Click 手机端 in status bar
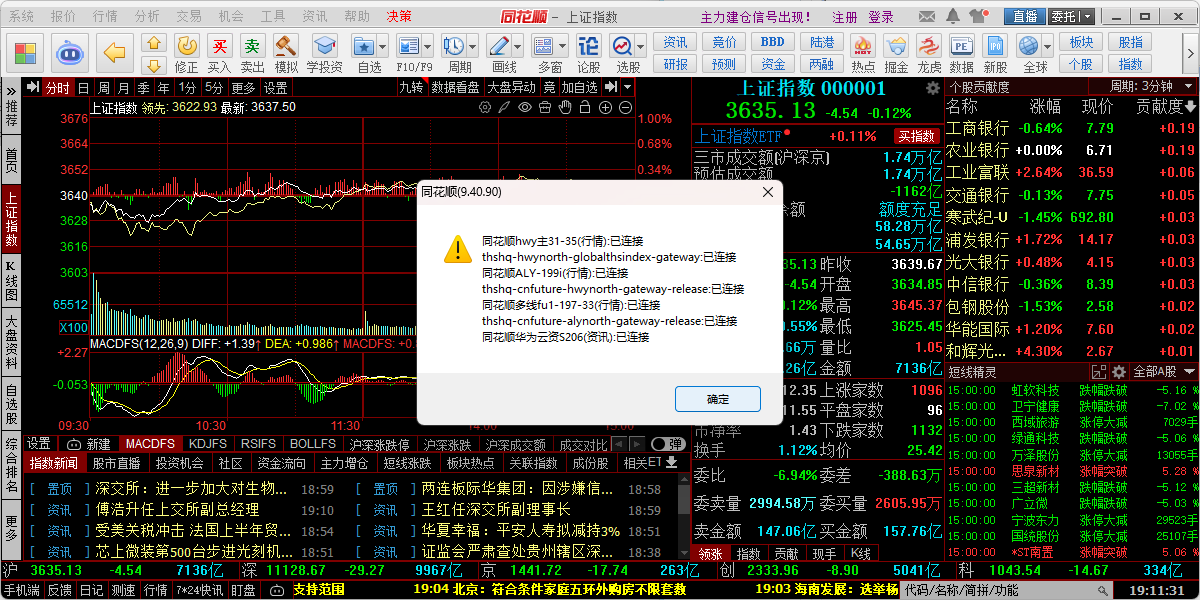1200x600 pixels. click(22, 590)
